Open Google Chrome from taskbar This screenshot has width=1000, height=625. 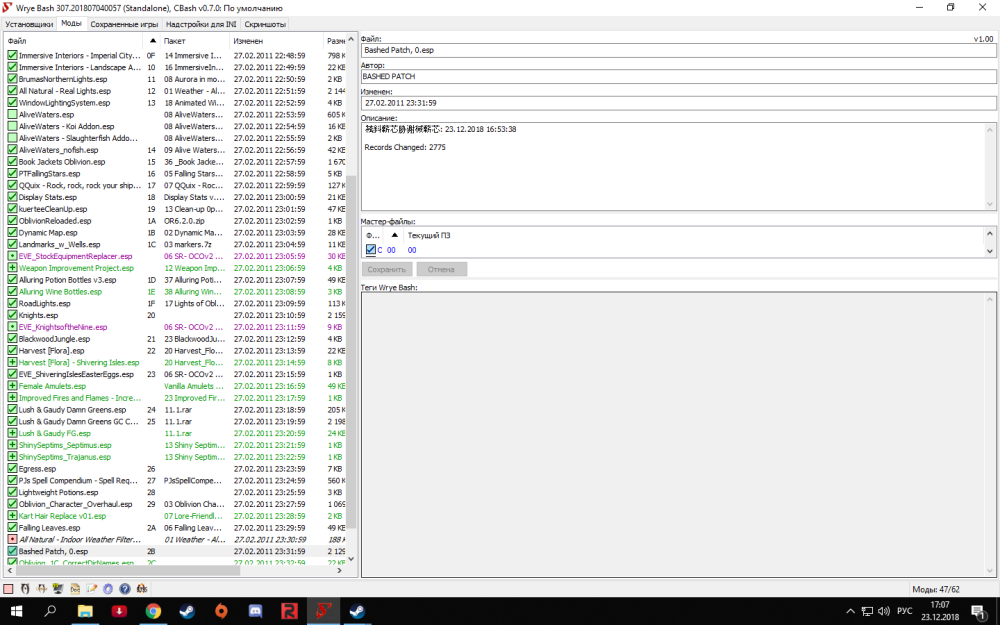pyautogui.click(x=153, y=611)
